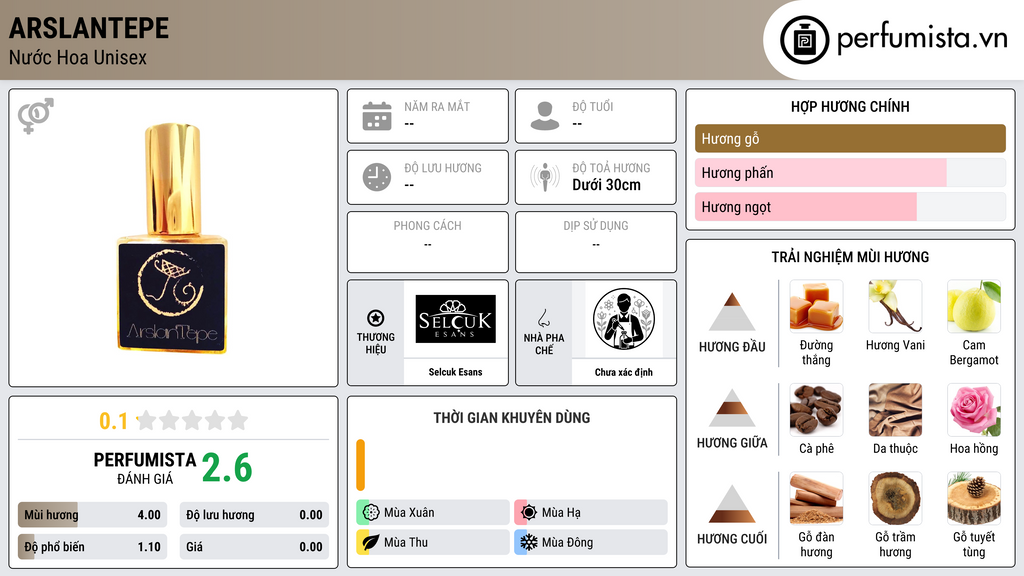Click the five-star rating row
The width and height of the screenshot is (1024, 576).
pos(192,420)
